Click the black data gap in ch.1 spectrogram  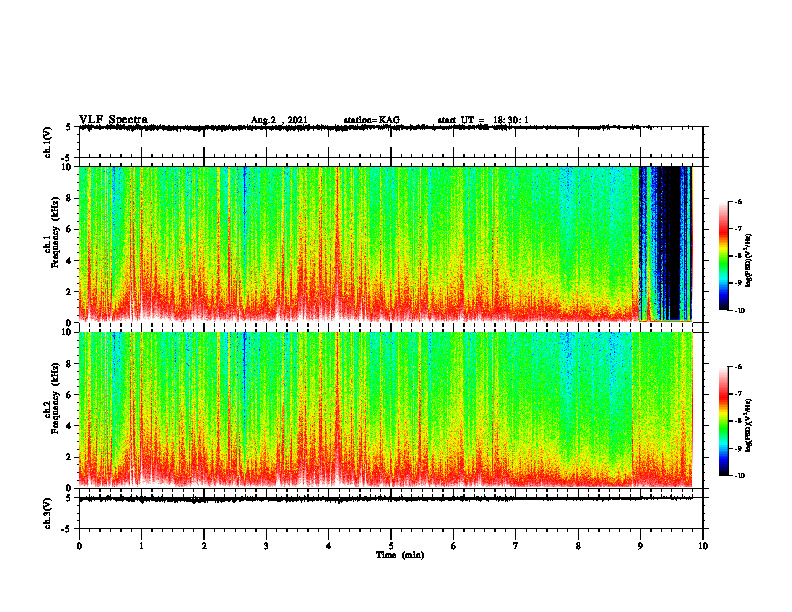[672, 242]
